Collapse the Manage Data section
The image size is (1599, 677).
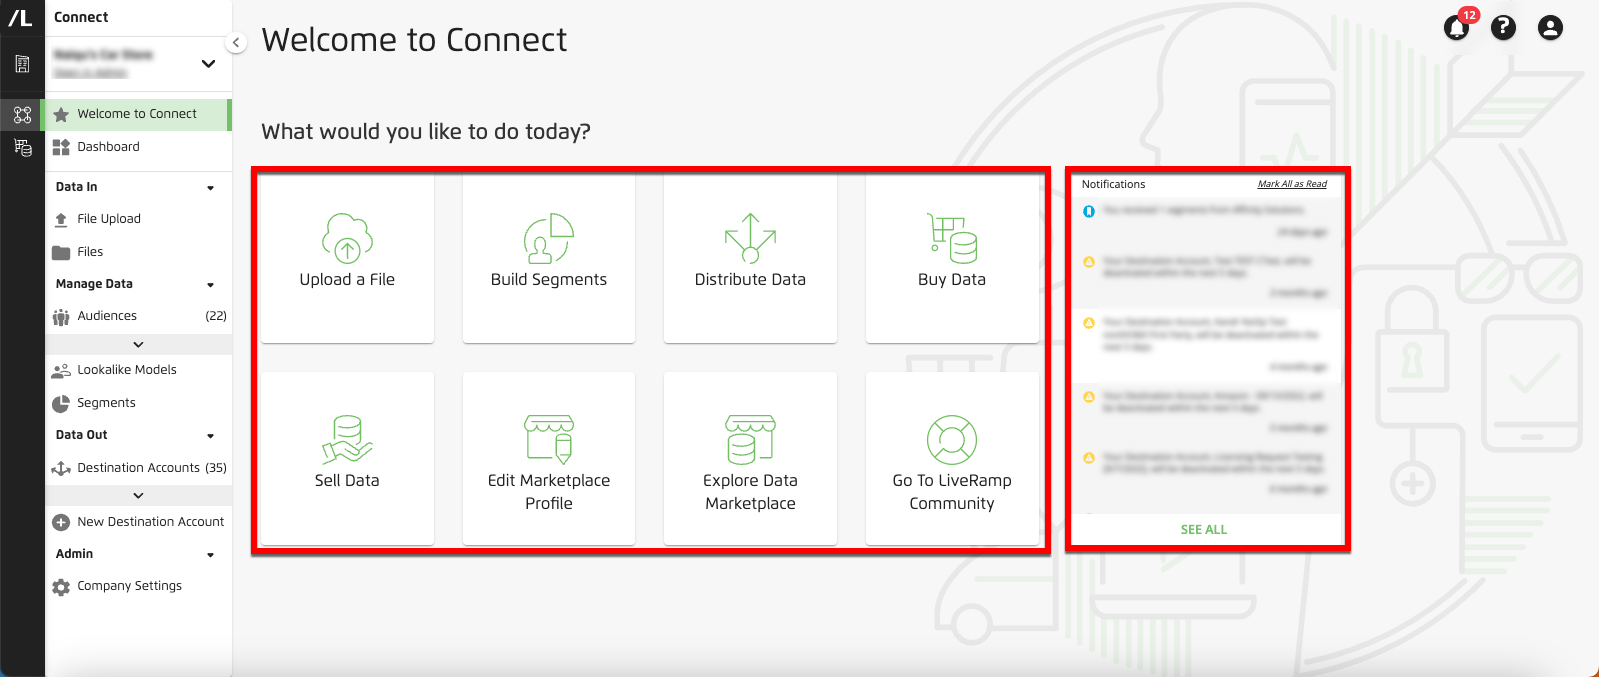(x=210, y=285)
